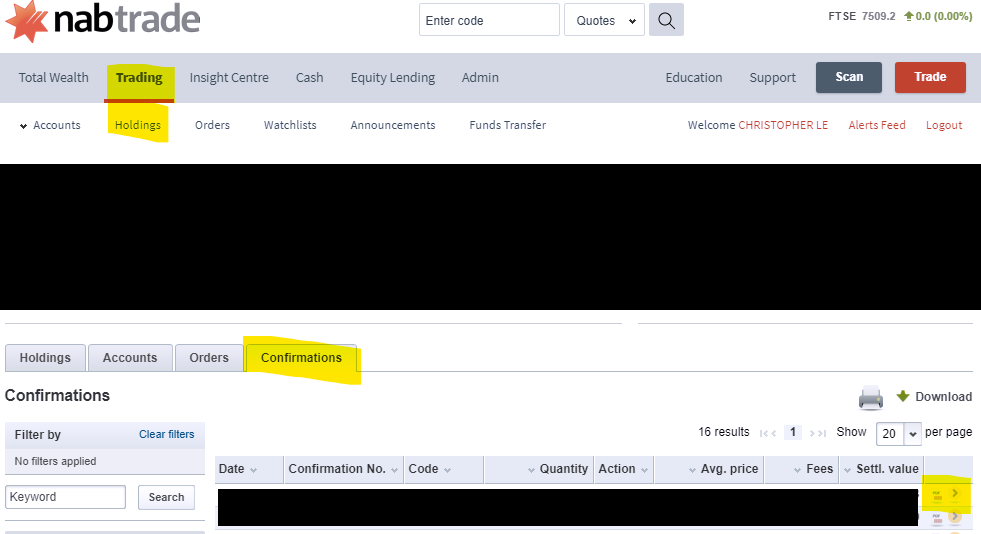
Task: Open the Total Wealth menu
Action: click(53, 78)
